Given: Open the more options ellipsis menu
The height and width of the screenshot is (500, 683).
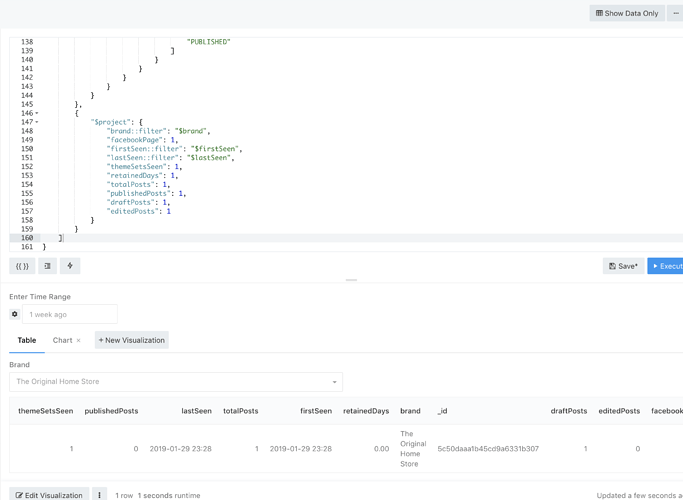Looking at the screenshot, I should pos(676,14).
